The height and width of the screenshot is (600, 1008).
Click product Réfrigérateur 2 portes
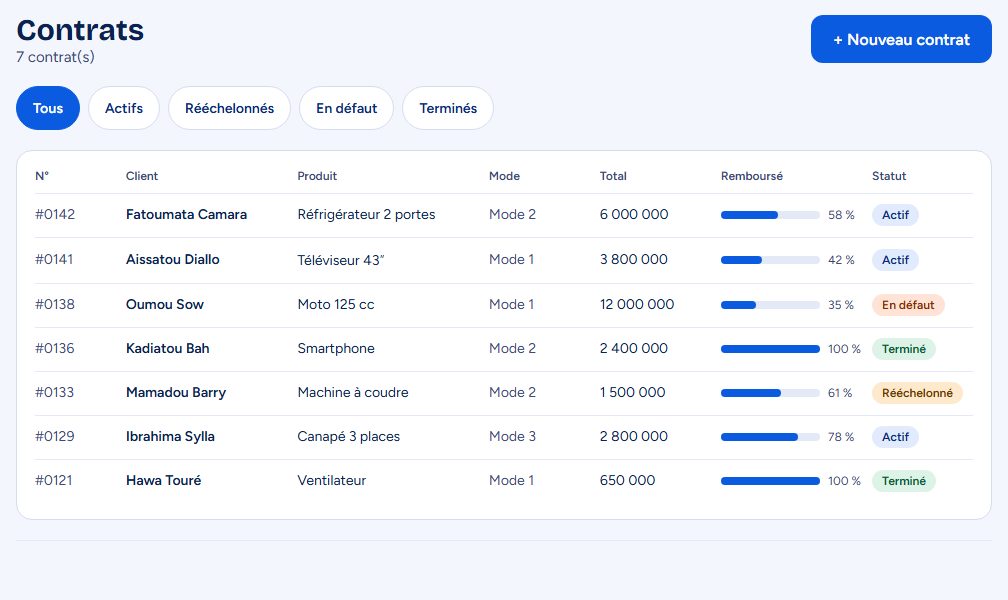[366, 215]
